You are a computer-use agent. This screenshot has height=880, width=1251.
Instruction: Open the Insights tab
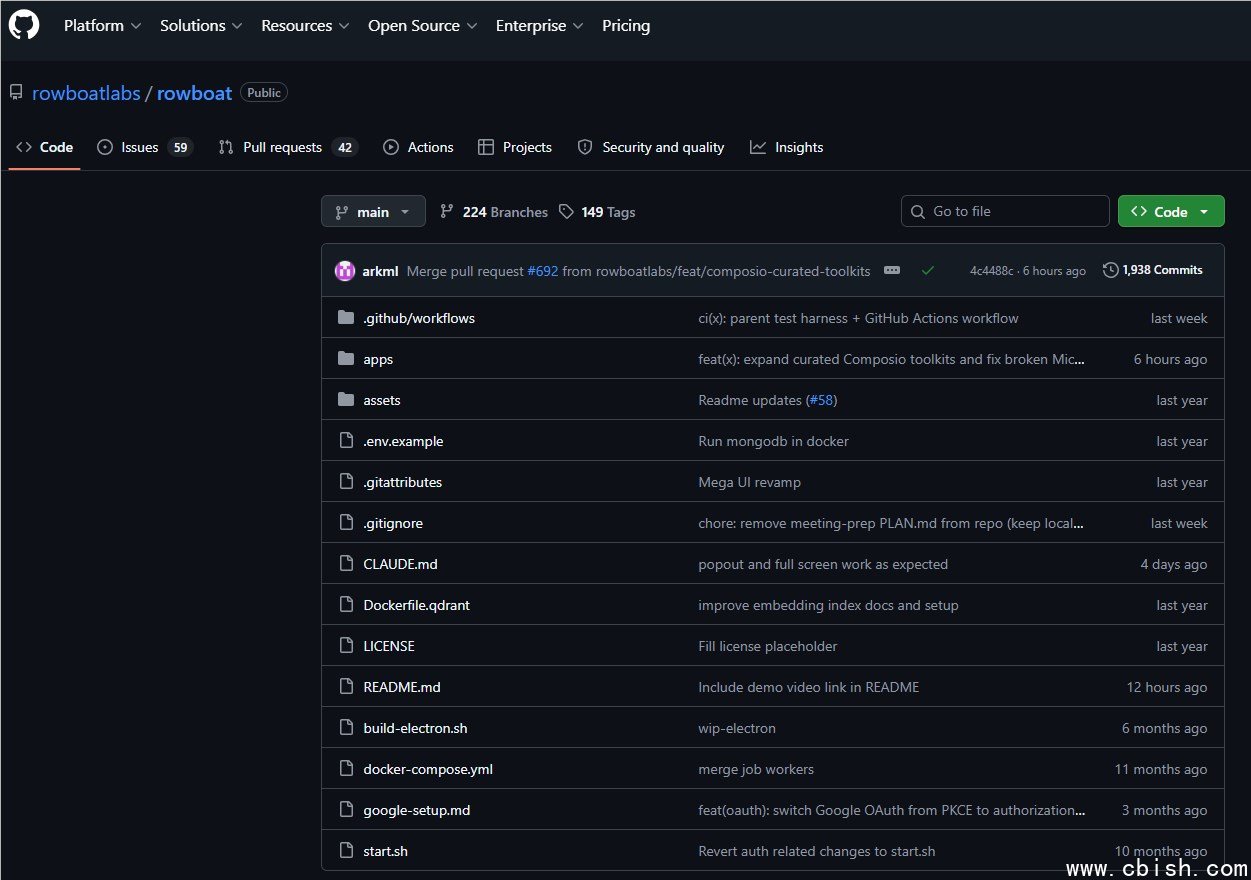coord(787,147)
